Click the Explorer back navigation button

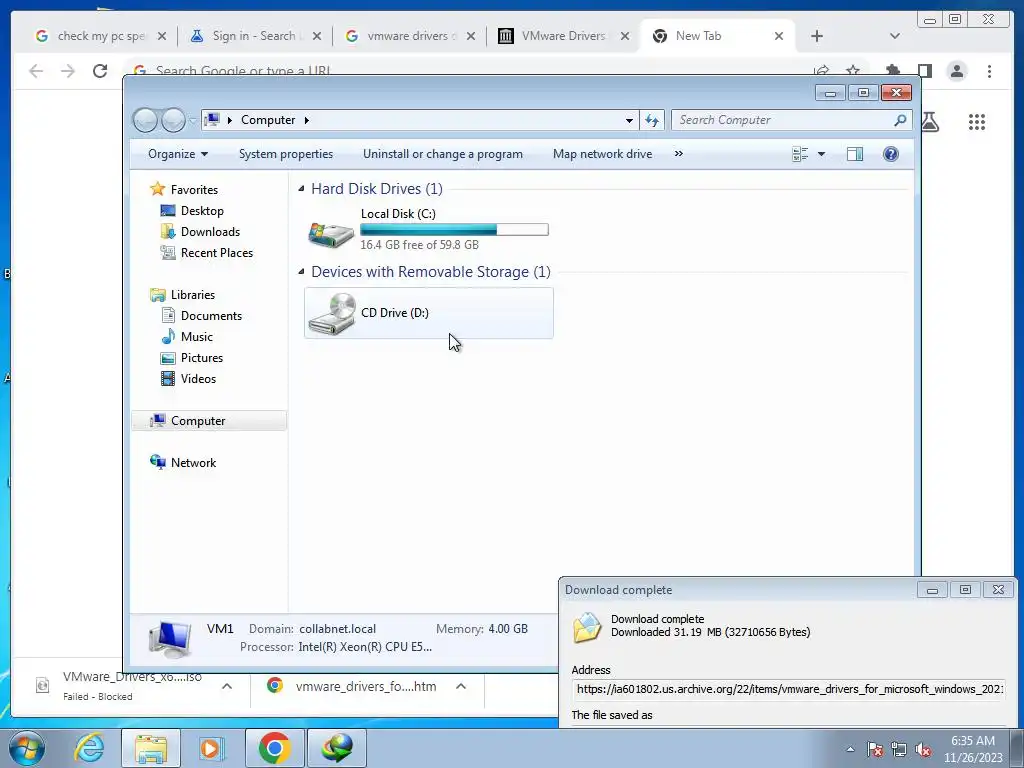coord(145,120)
